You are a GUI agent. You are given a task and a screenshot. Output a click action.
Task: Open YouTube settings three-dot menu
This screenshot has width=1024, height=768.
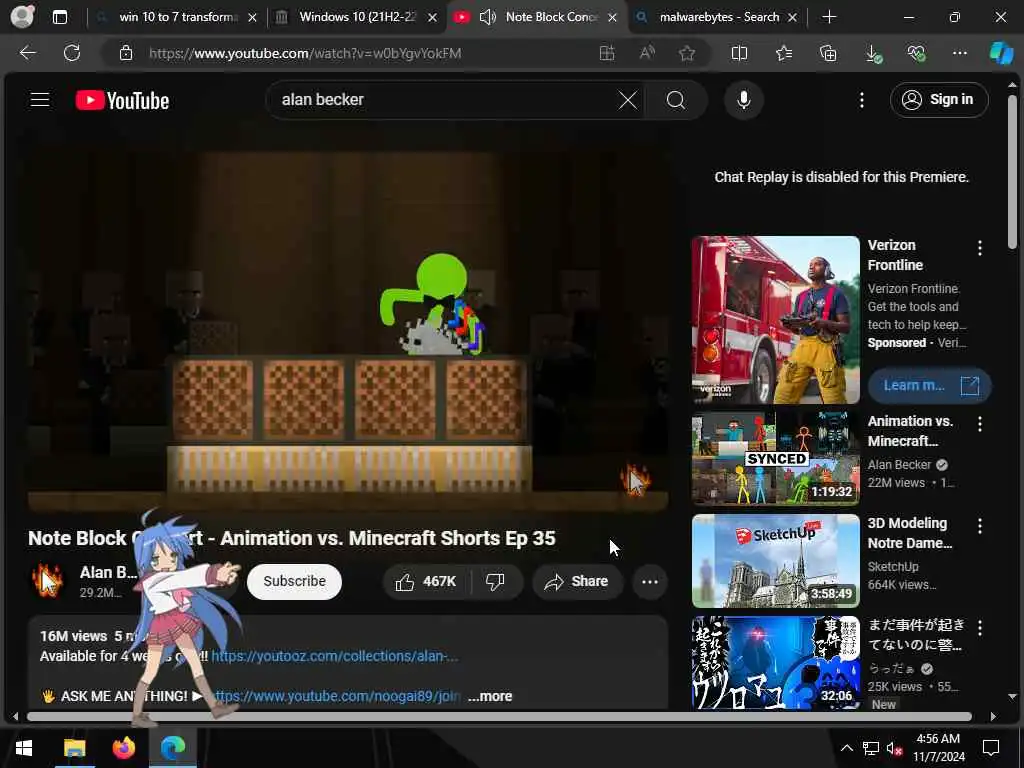[x=861, y=100]
